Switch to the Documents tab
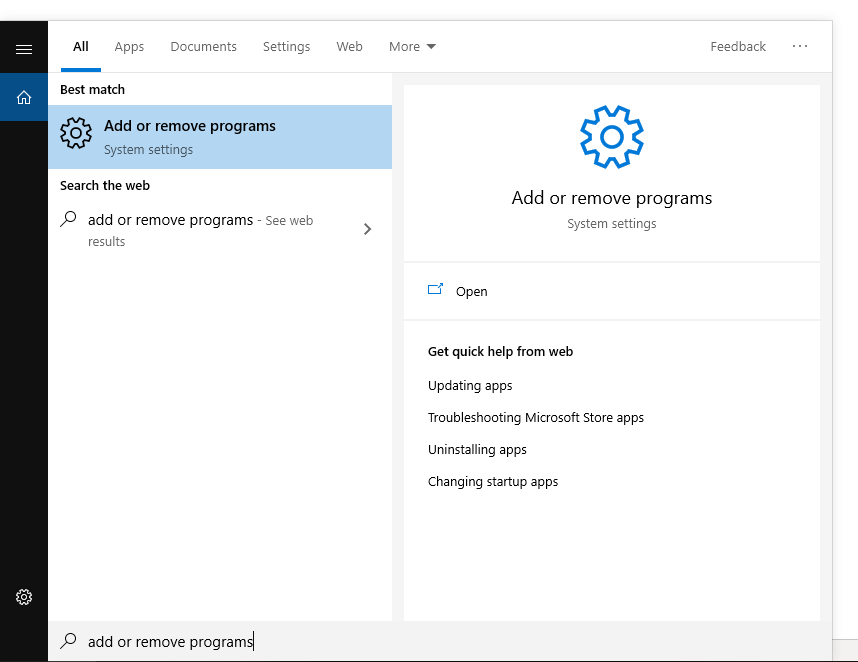The width and height of the screenshot is (858, 662). point(203,46)
